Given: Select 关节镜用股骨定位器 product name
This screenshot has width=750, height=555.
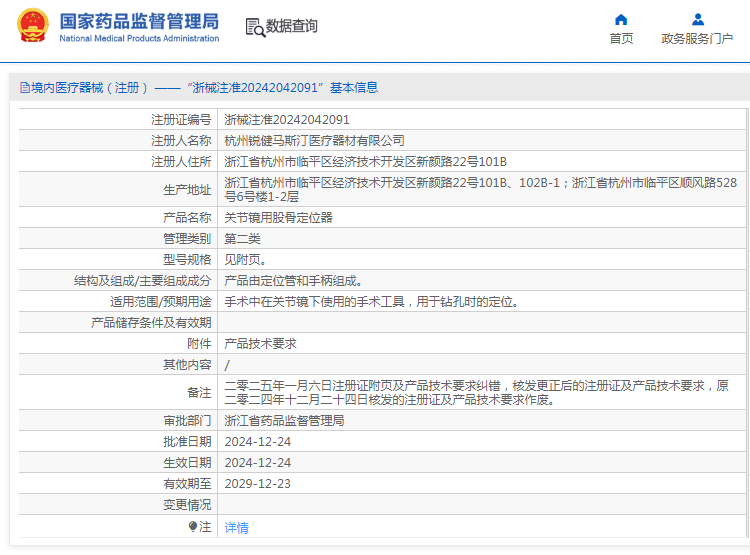Looking at the screenshot, I should 278,218.
